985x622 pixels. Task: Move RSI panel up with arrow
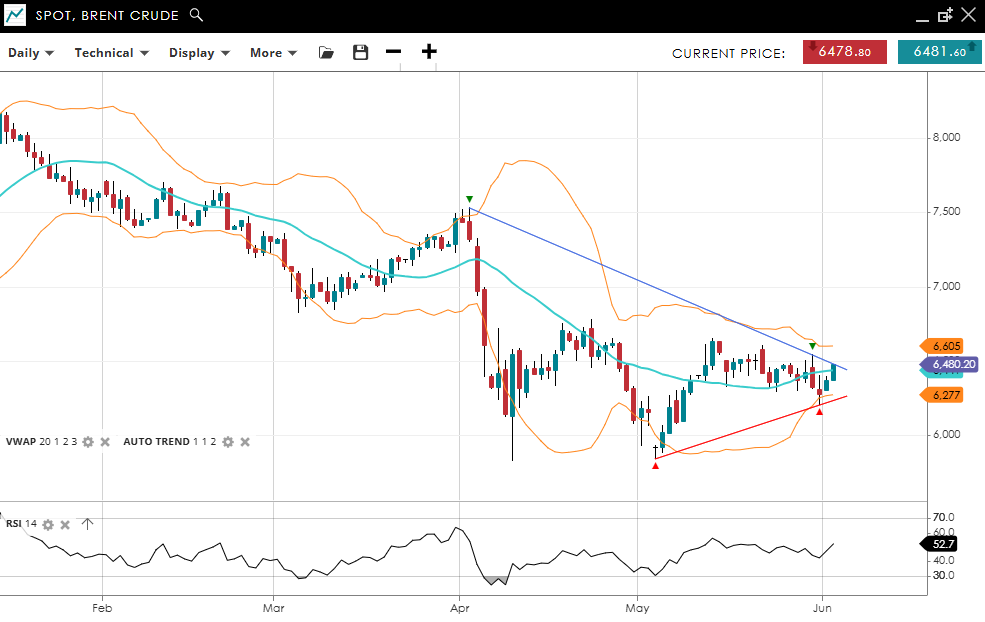[x=87, y=523]
